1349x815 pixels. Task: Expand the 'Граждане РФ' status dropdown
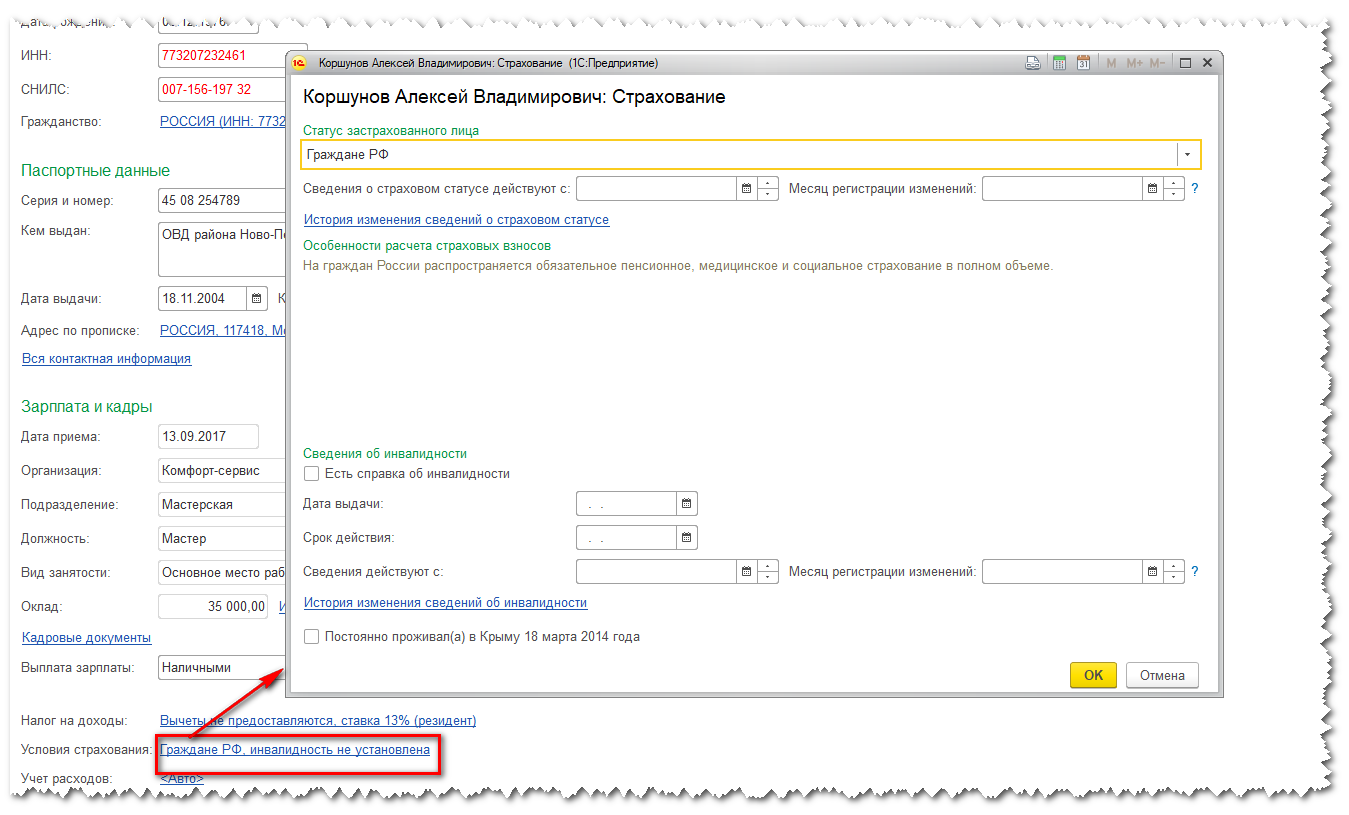1187,155
